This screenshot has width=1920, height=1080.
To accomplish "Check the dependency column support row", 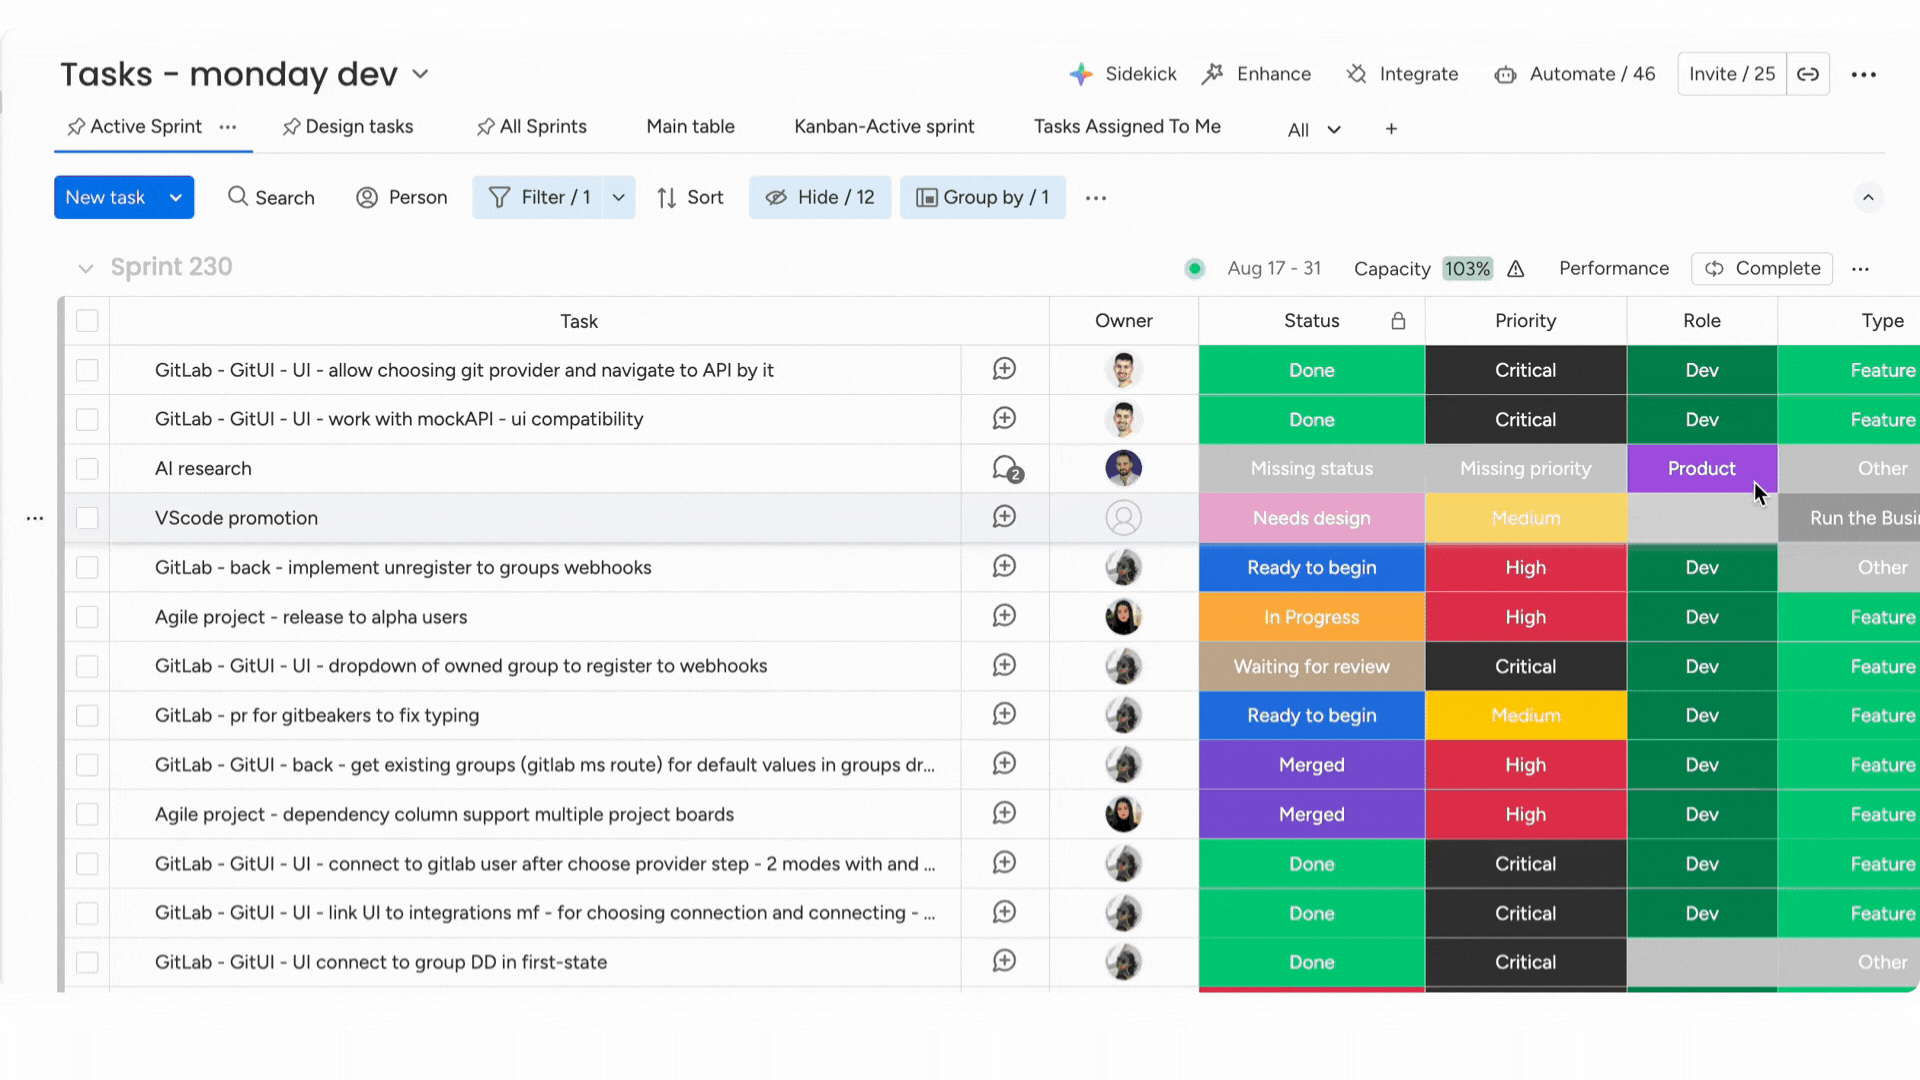I will [87, 815].
